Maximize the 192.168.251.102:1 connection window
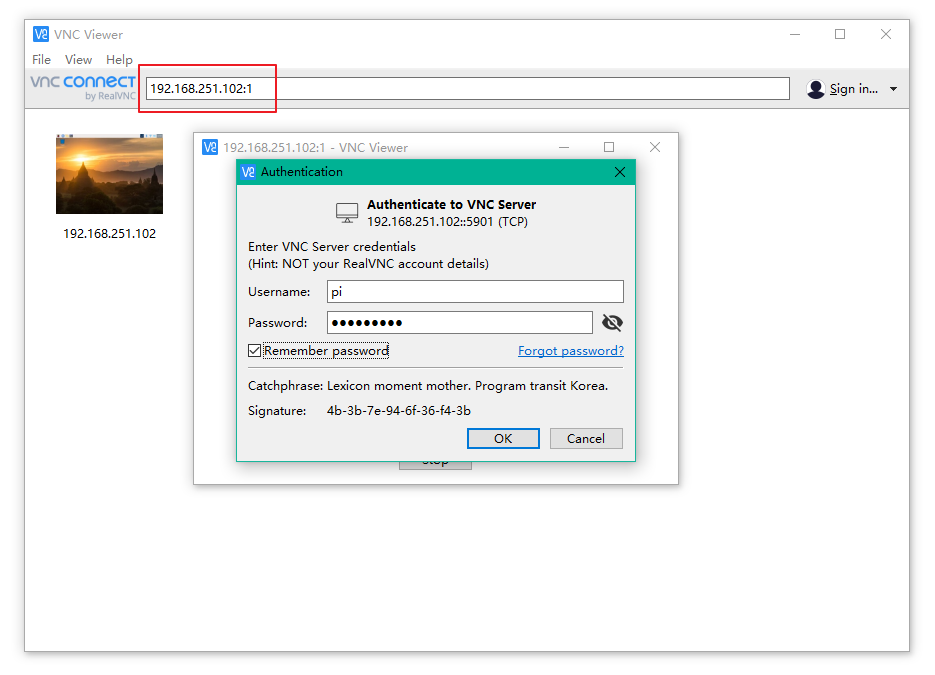 pyautogui.click(x=609, y=147)
